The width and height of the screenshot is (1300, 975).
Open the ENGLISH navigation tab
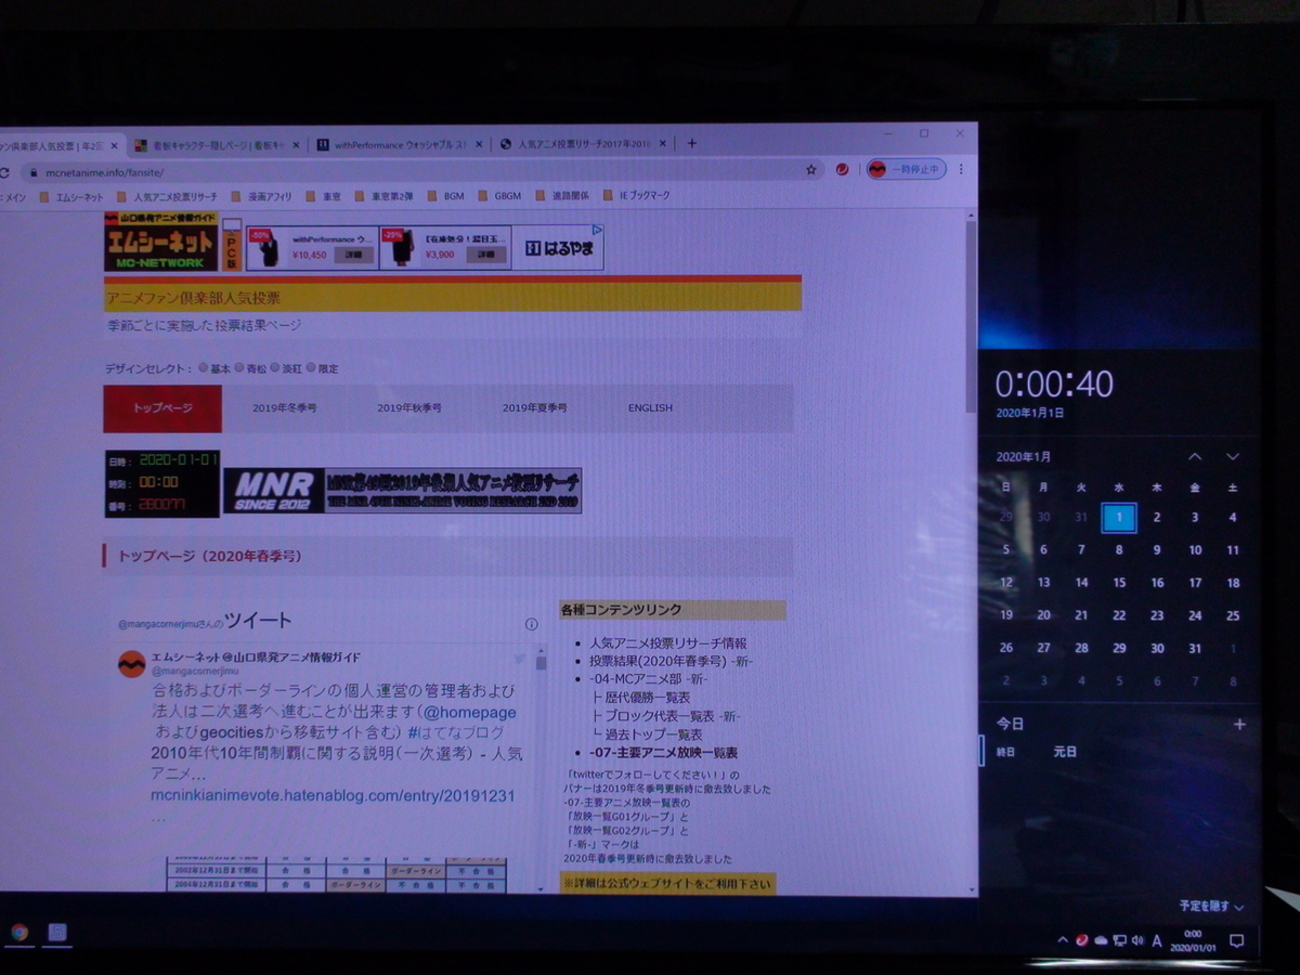point(650,408)
